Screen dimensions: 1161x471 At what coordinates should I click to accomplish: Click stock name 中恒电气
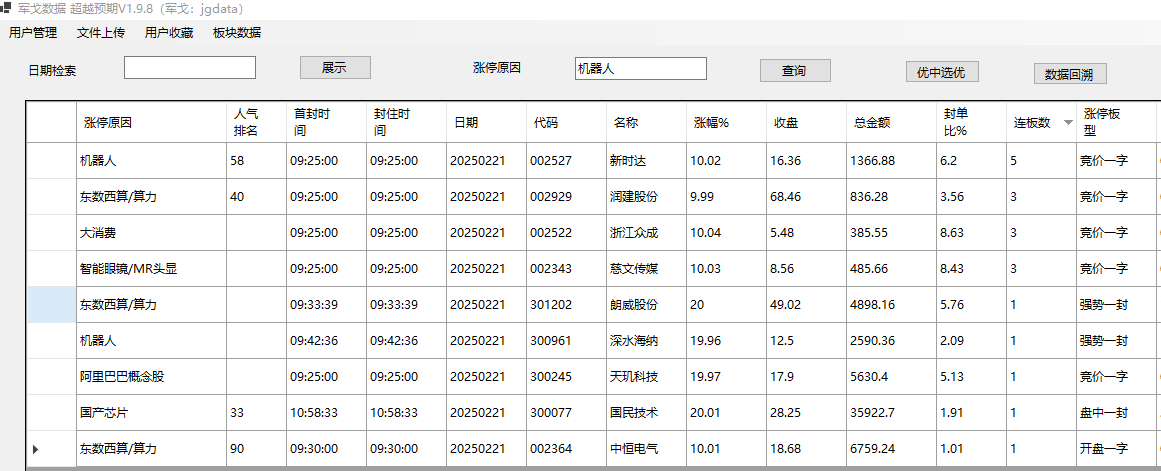tap(646, 449)
